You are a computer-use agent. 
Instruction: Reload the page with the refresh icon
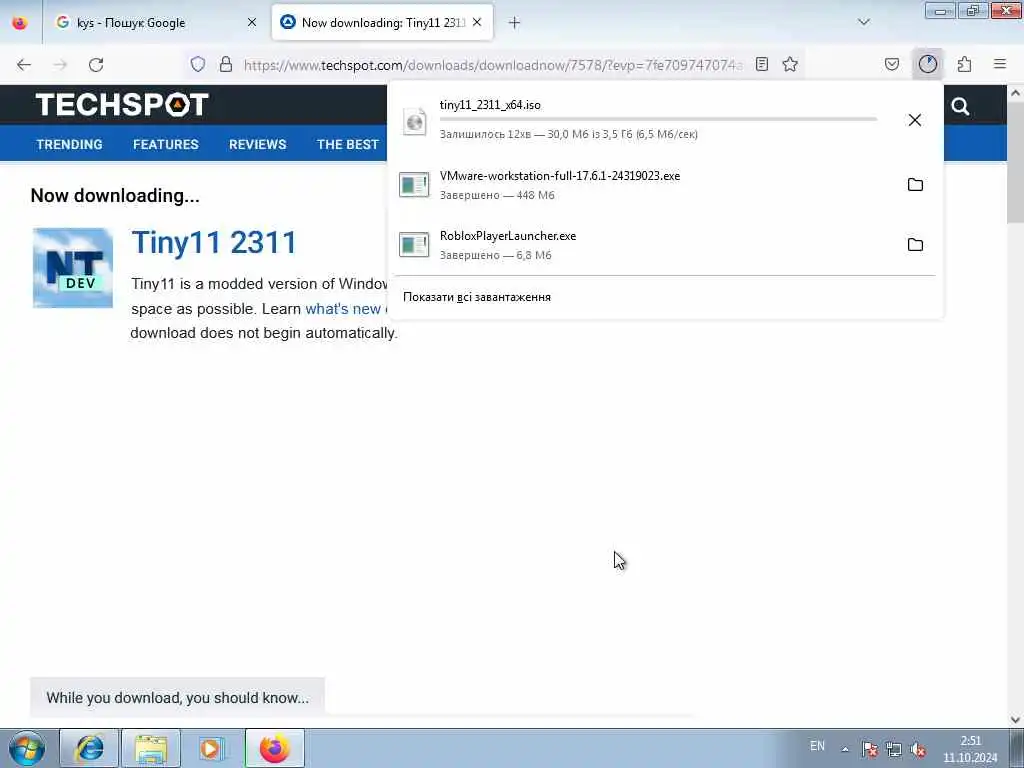click(96, 65)
